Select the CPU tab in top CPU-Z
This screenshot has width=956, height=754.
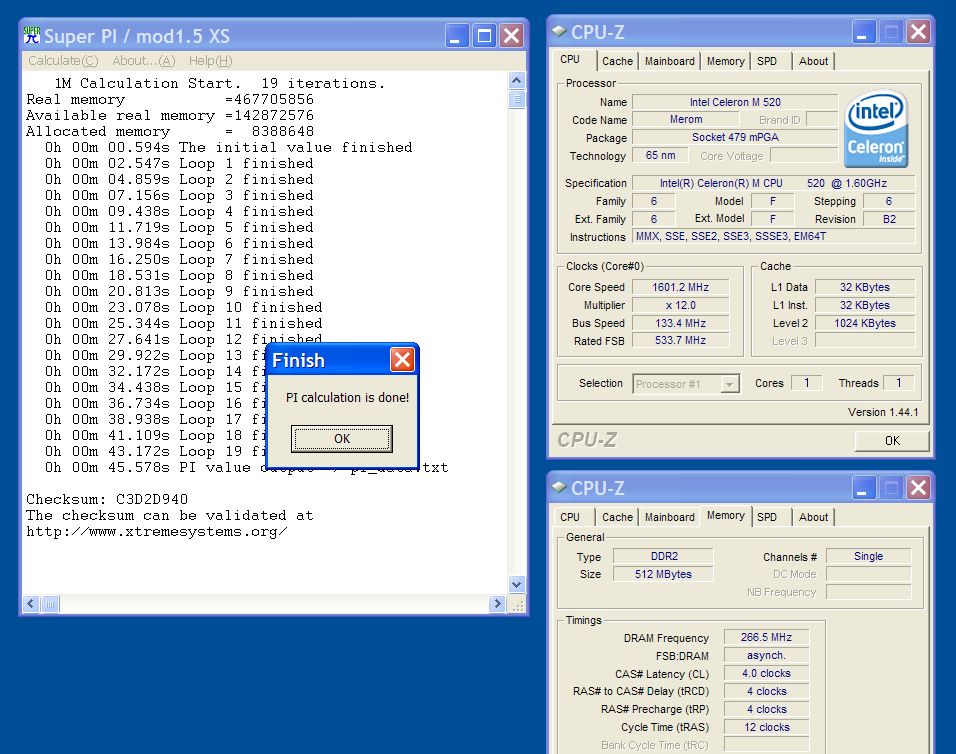pos(570,59)
